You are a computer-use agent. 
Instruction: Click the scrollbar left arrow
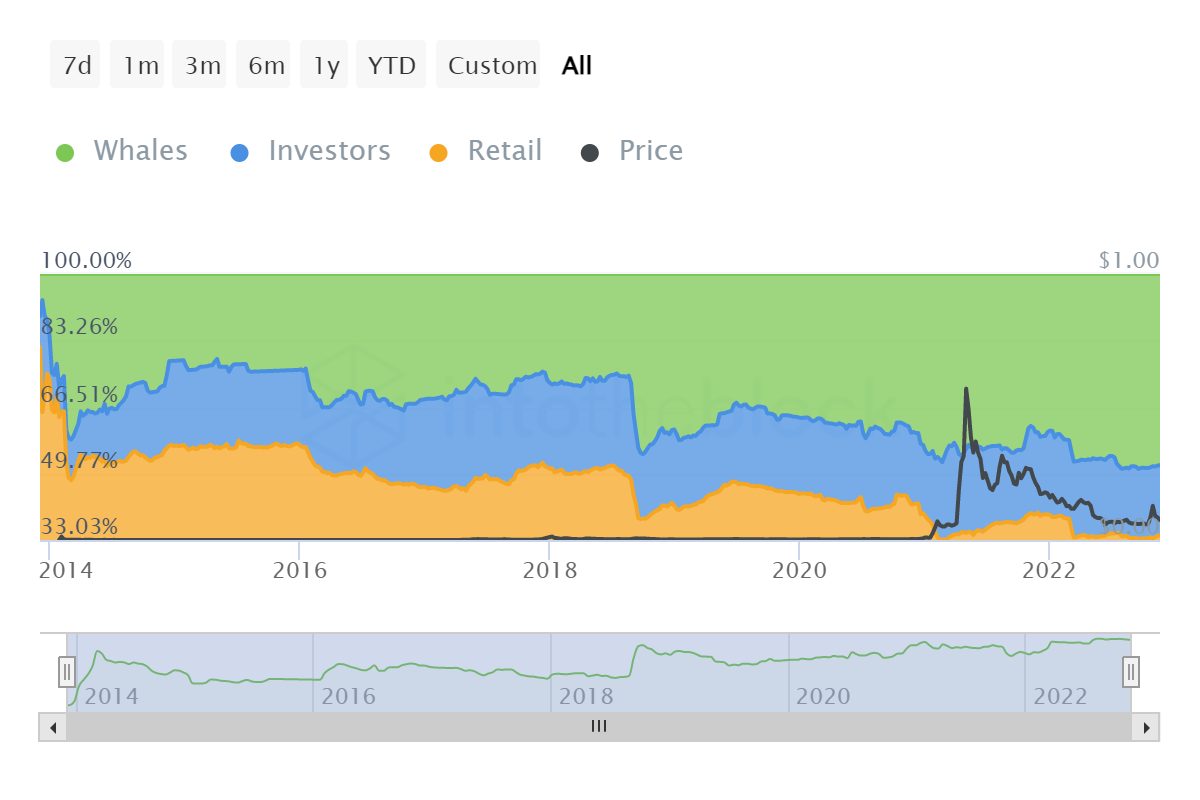coord(52,727)
